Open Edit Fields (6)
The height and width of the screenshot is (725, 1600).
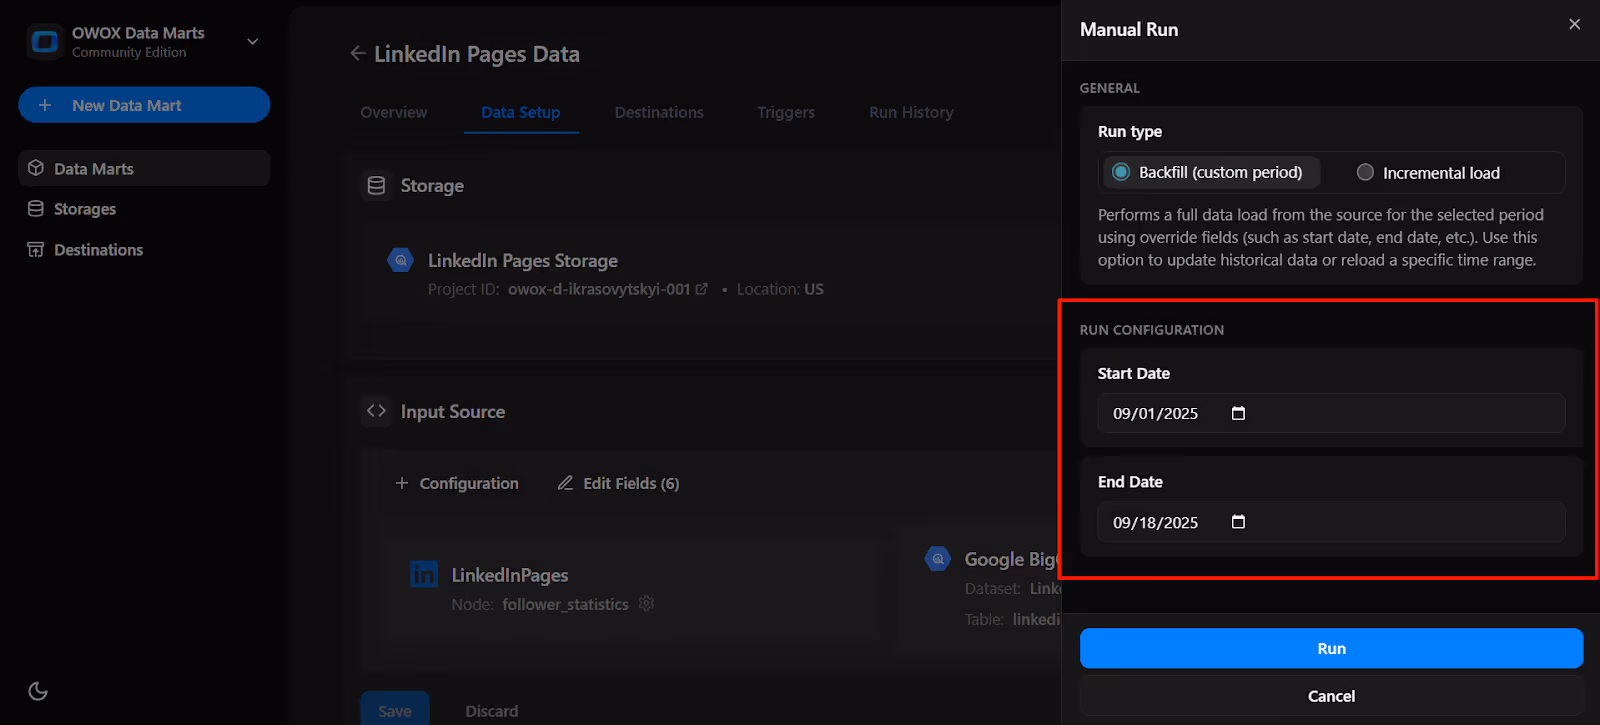[x=618, y=483]
